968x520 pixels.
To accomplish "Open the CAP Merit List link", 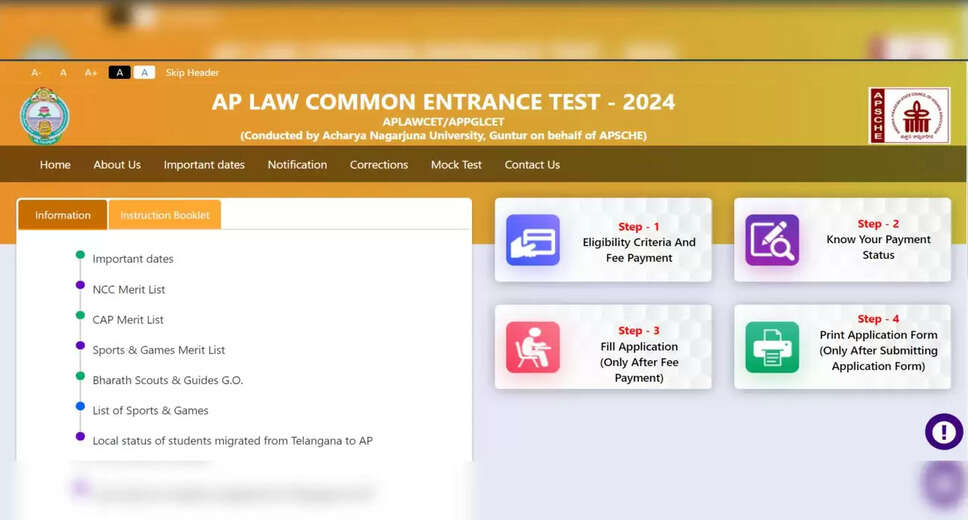I will [128, 320].
